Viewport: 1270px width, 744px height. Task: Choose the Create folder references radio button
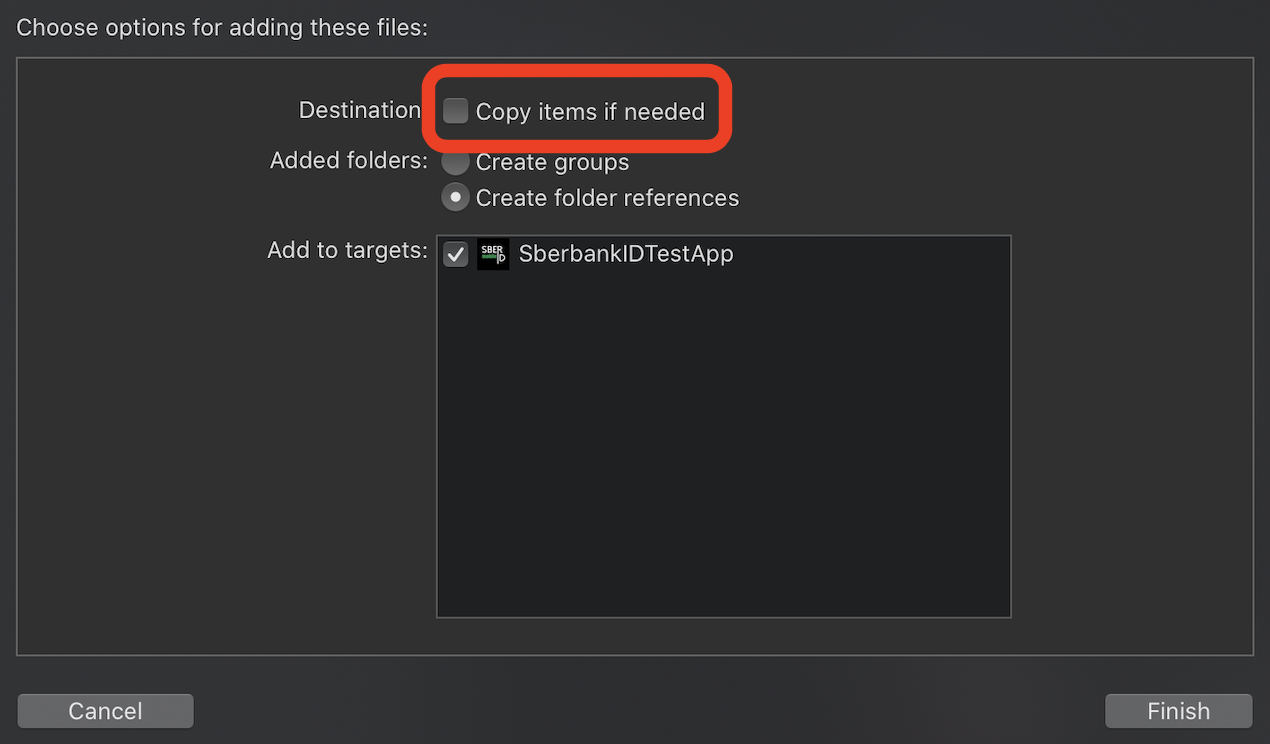click(x=456, y=198)
